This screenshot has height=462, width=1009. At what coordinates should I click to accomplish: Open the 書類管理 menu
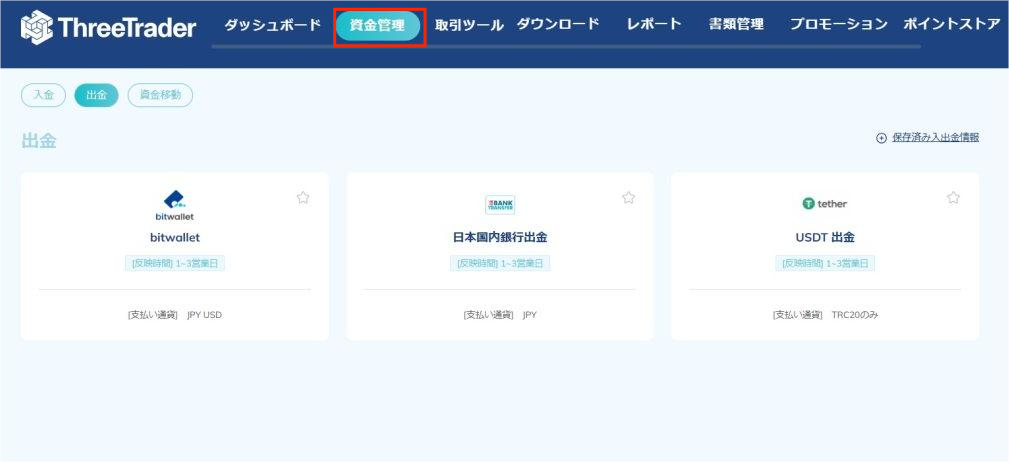point(736,24)
